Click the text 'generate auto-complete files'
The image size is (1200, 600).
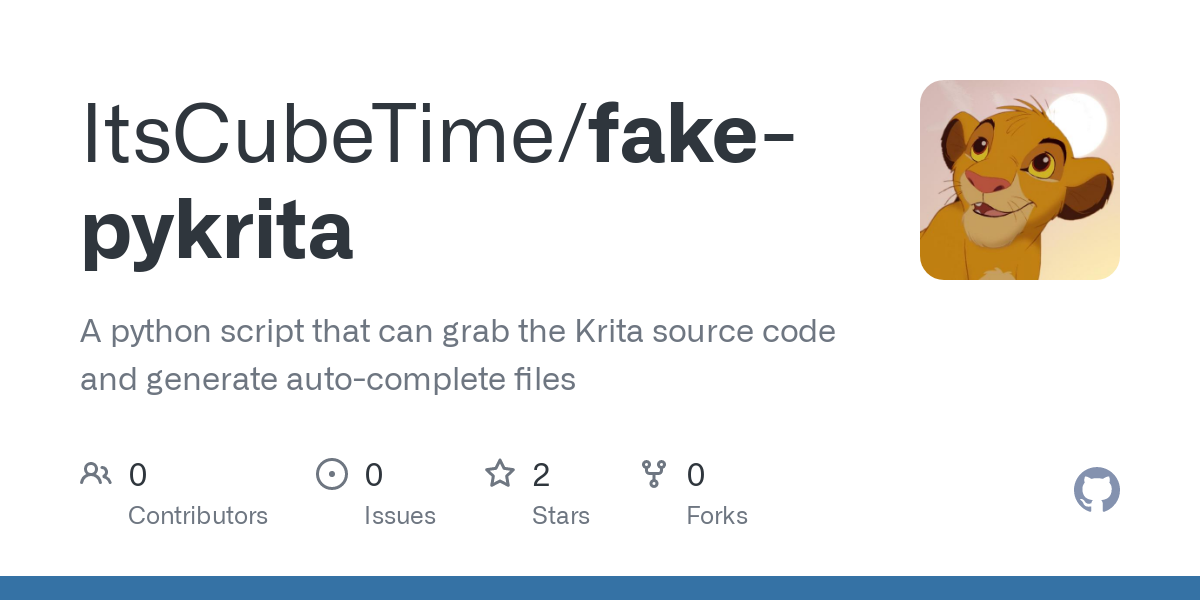point(362,380)
